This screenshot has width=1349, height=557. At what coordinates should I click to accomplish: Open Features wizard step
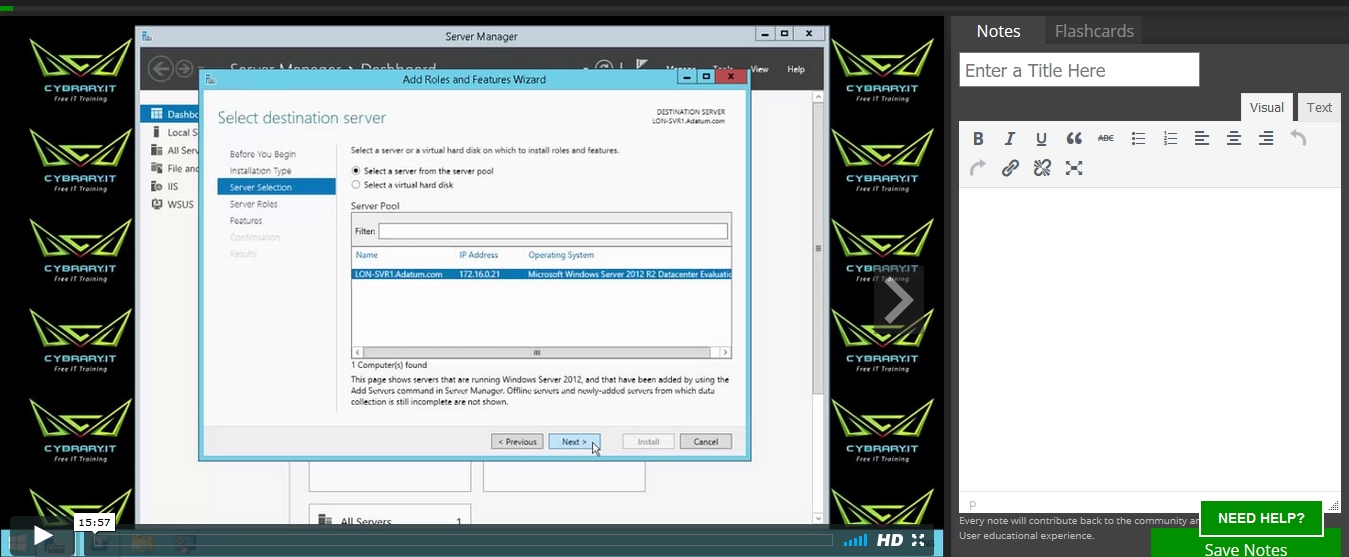pos(246,220)
